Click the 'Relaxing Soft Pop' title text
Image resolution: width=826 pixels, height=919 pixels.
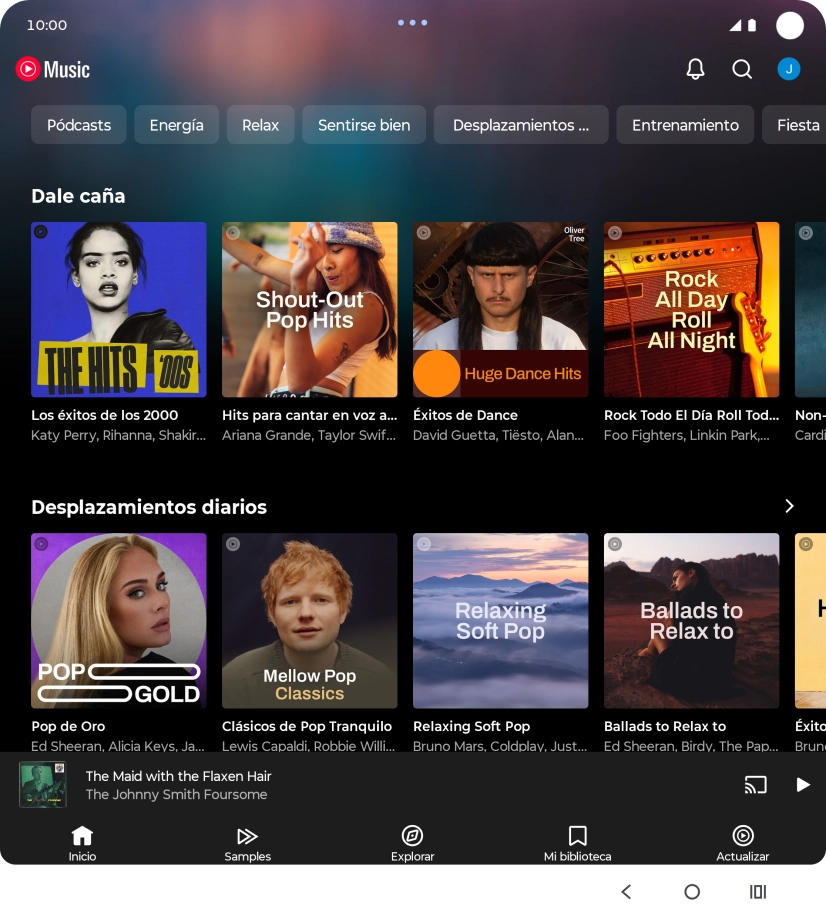click(471, 726)
